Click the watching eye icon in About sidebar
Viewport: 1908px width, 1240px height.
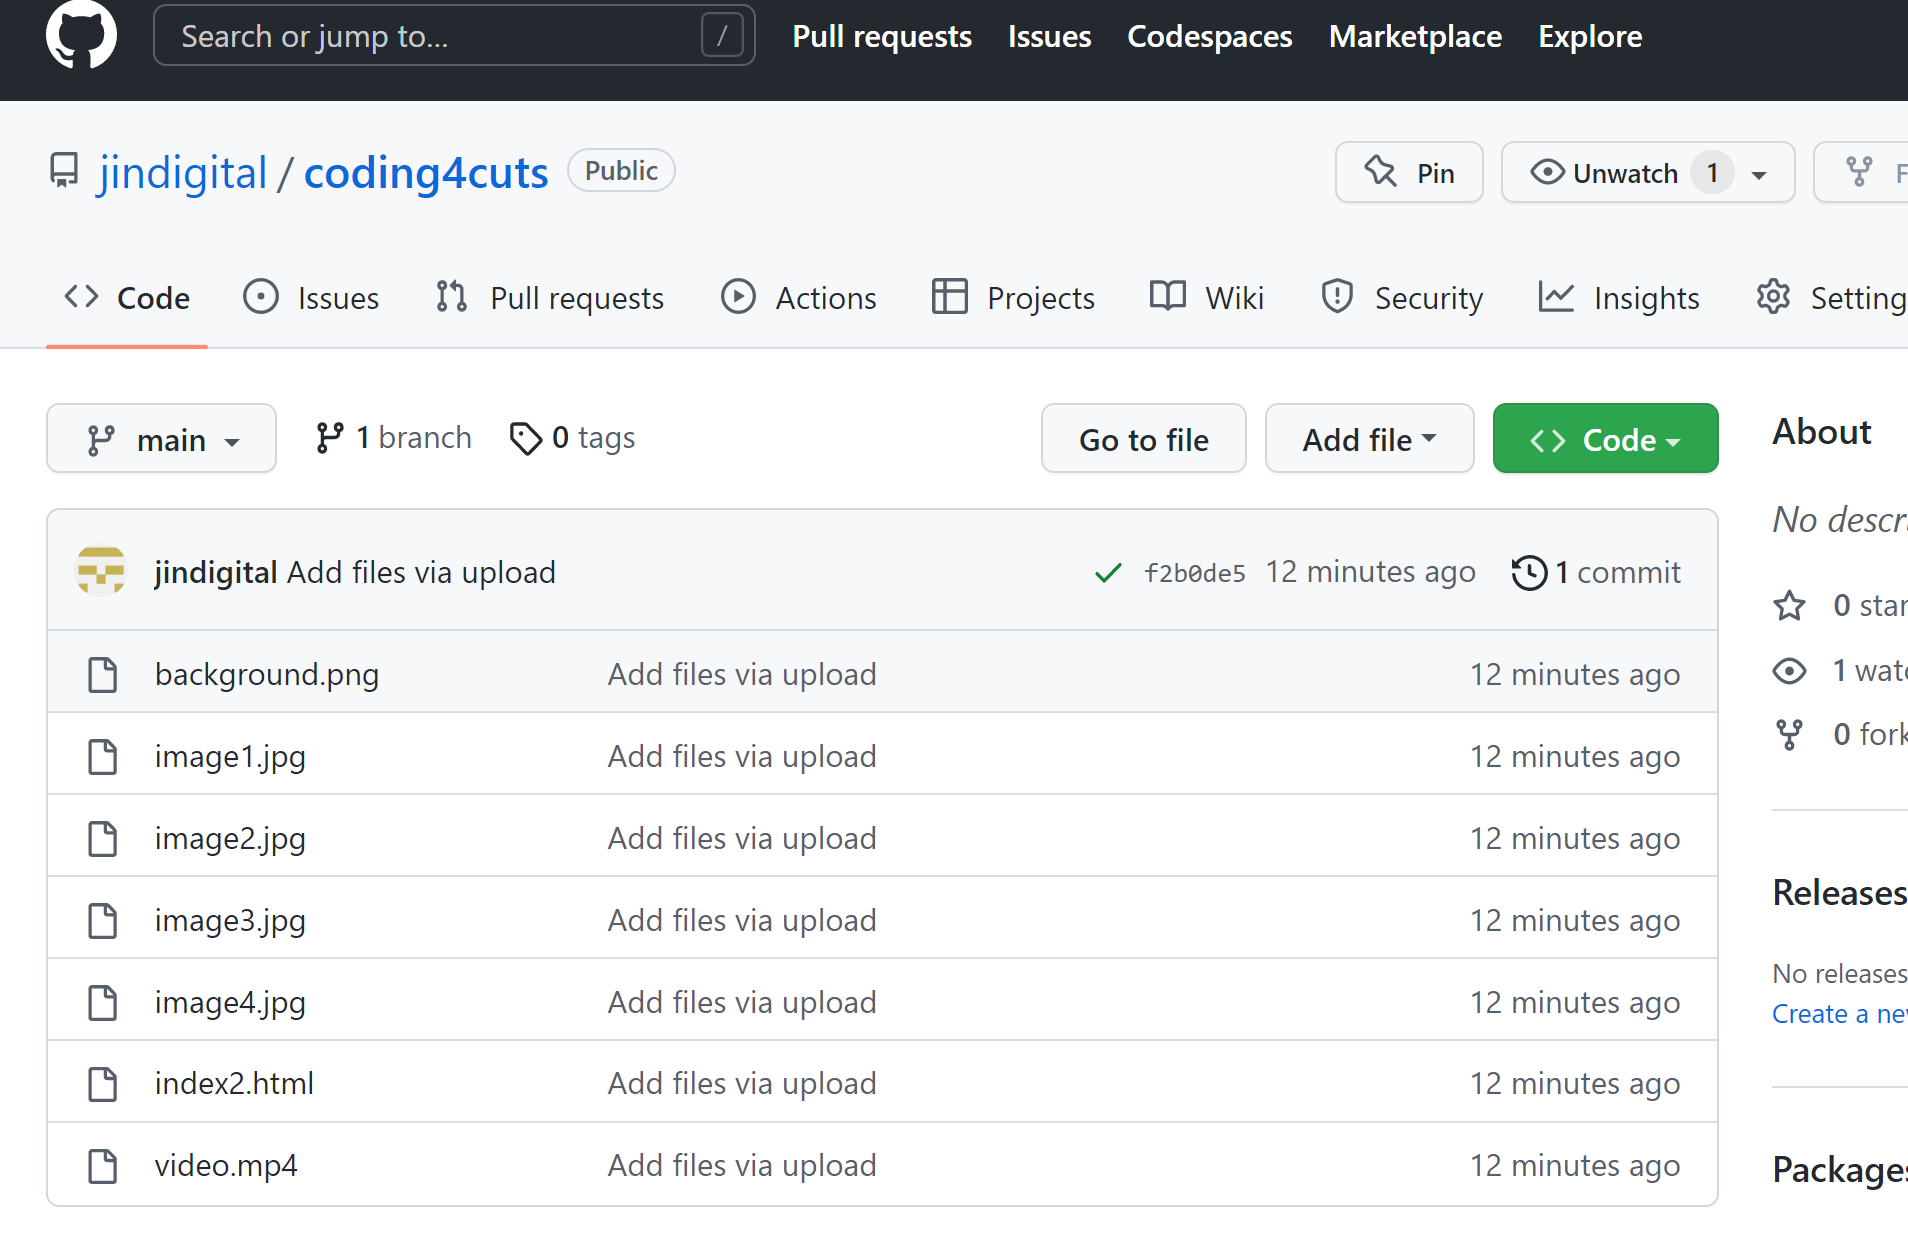point(1789,670)
